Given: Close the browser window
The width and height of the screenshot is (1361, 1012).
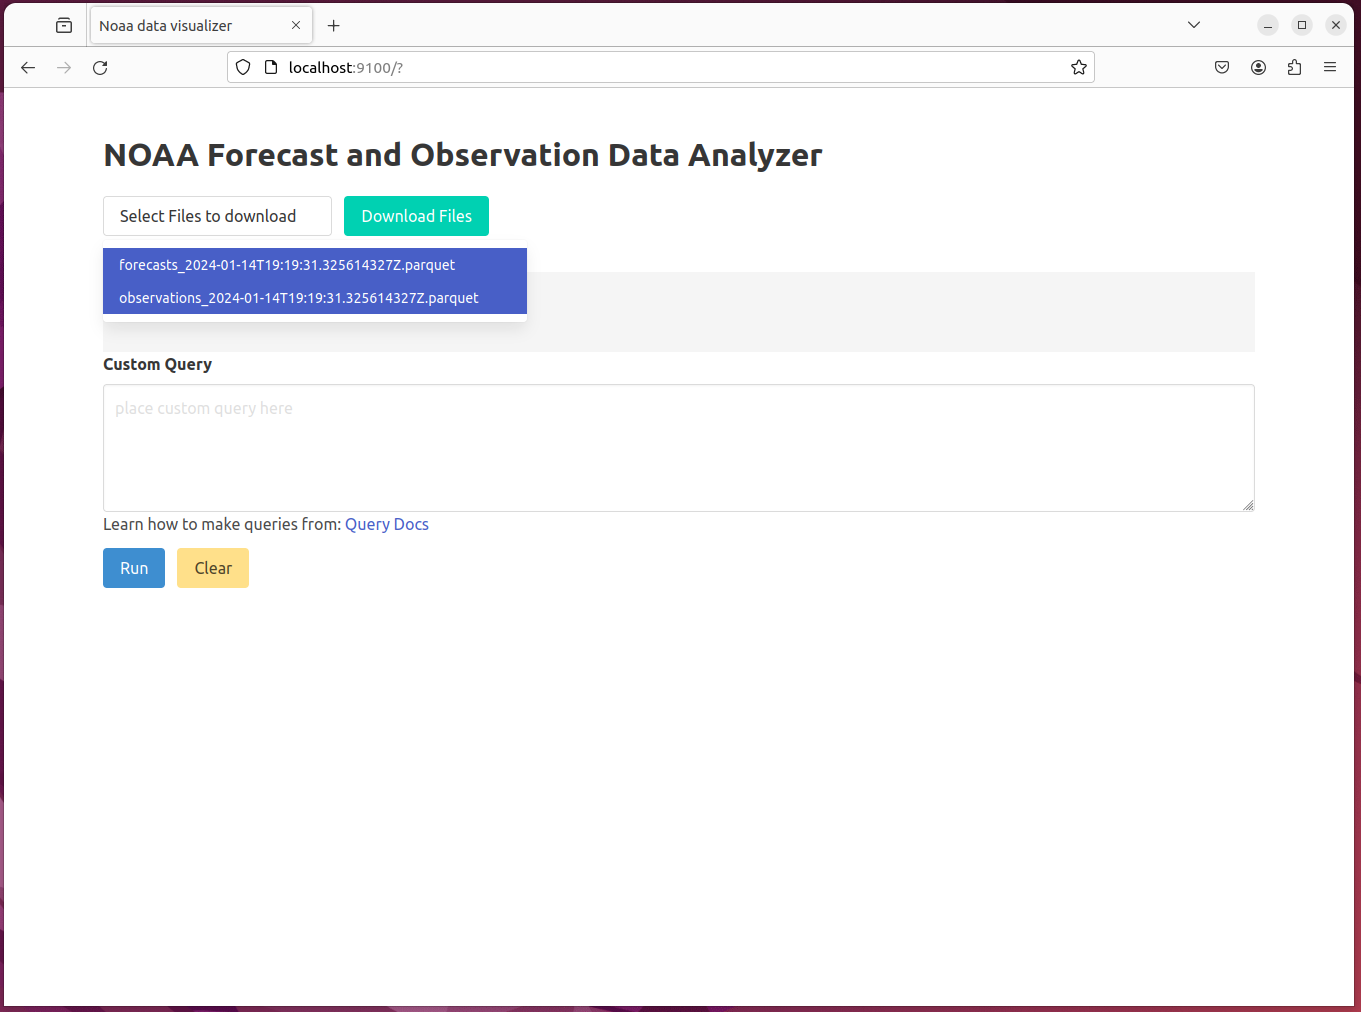Looking at the screenshot, I should 1336,25.
